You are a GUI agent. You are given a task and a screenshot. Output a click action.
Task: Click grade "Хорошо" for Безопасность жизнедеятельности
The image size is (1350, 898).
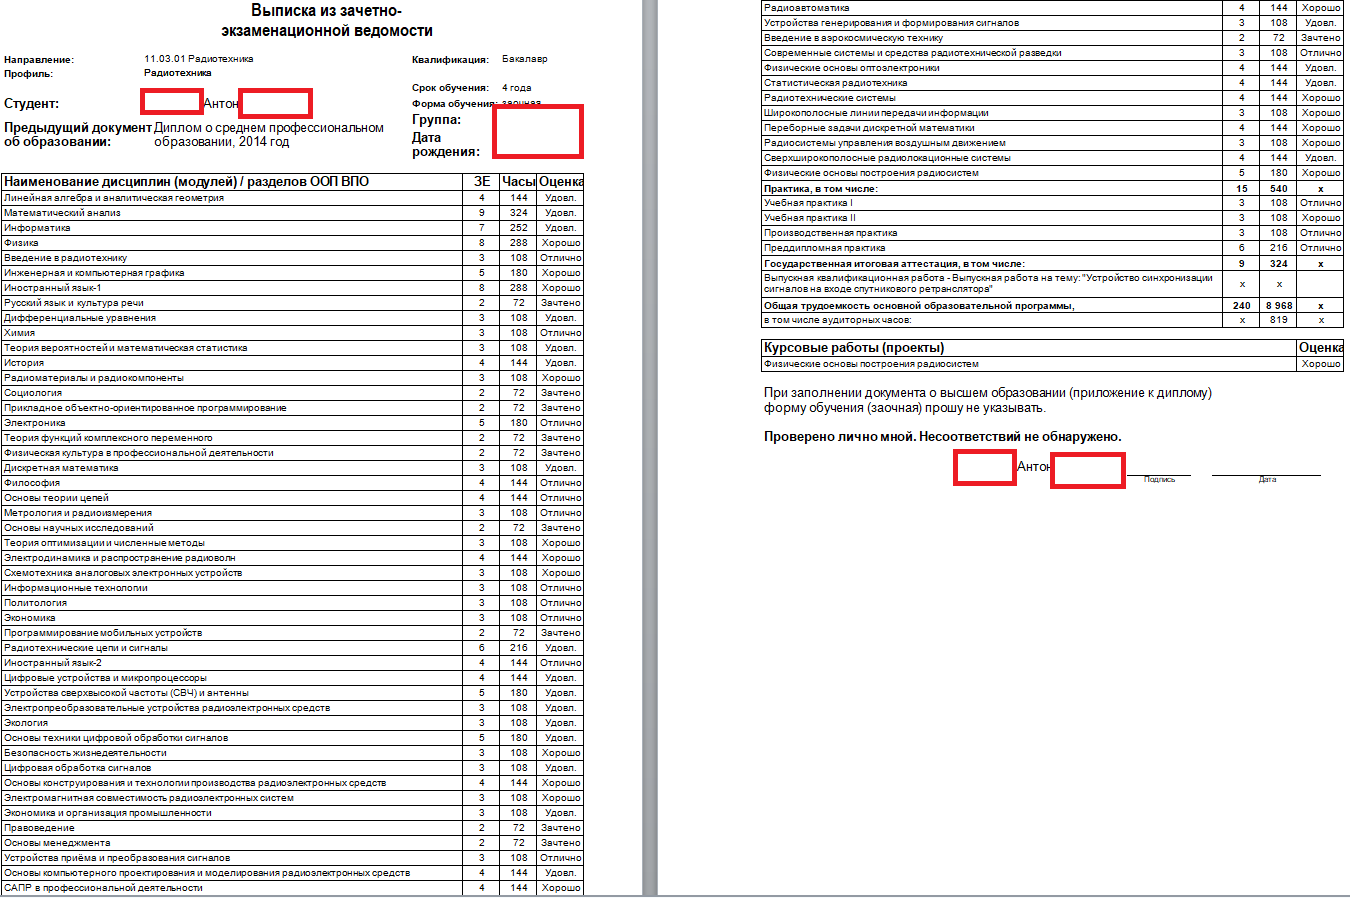click(561, 753)
